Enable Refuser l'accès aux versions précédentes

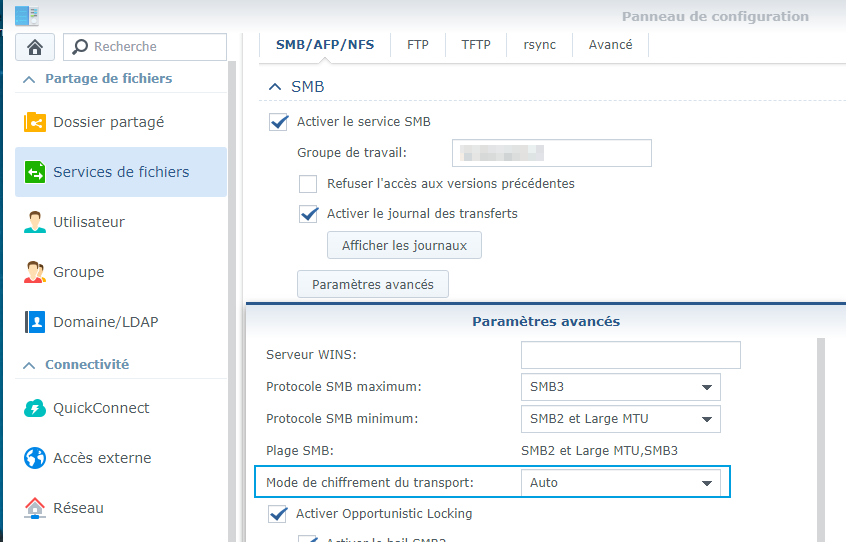point(309,184)
